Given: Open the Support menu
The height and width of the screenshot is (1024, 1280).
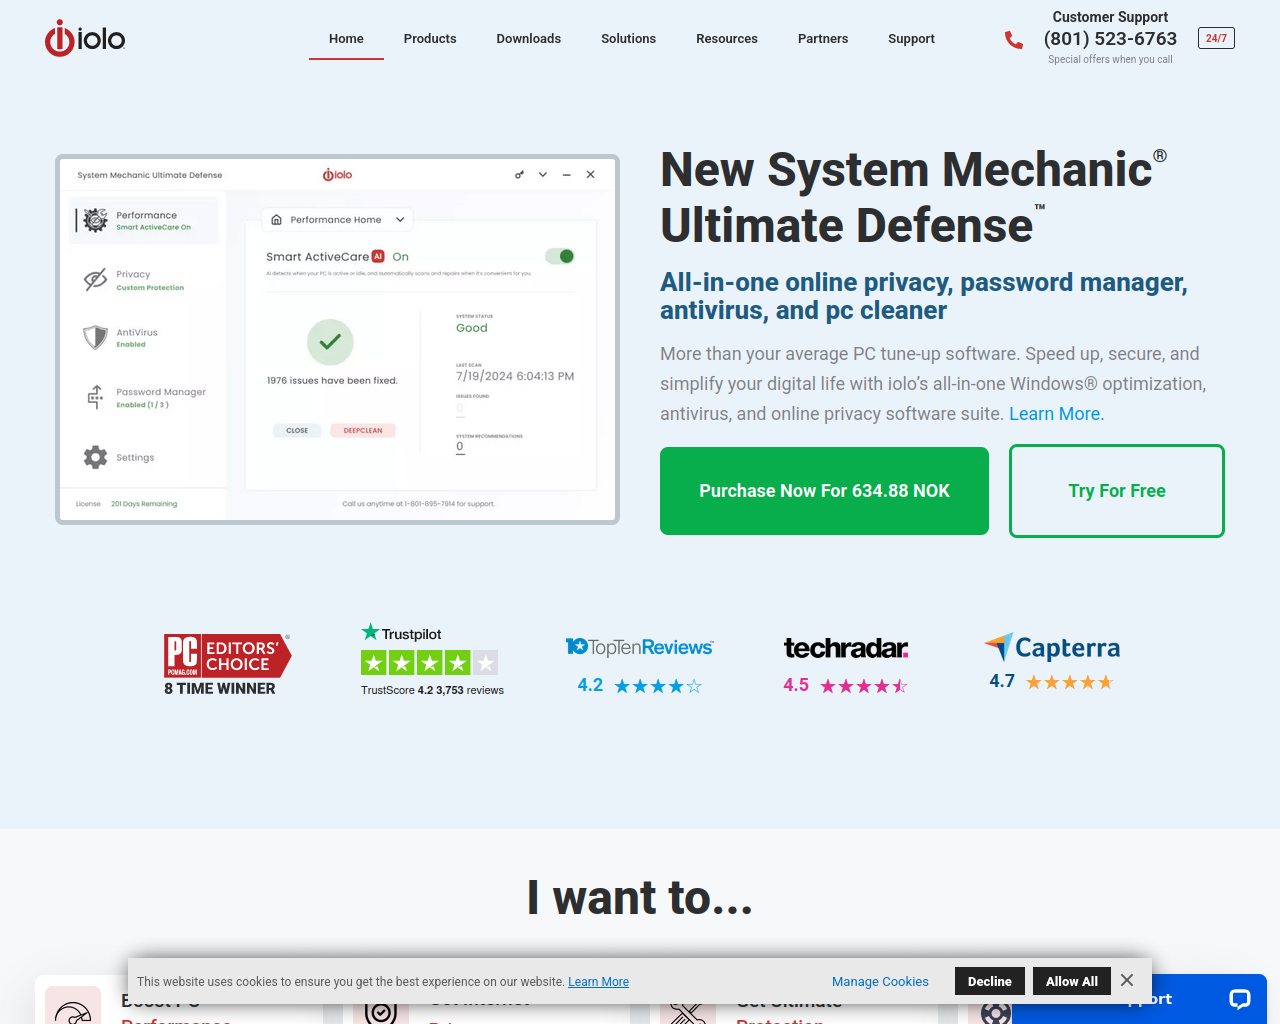Looking at the screenshot, I should tap(912, 39).
